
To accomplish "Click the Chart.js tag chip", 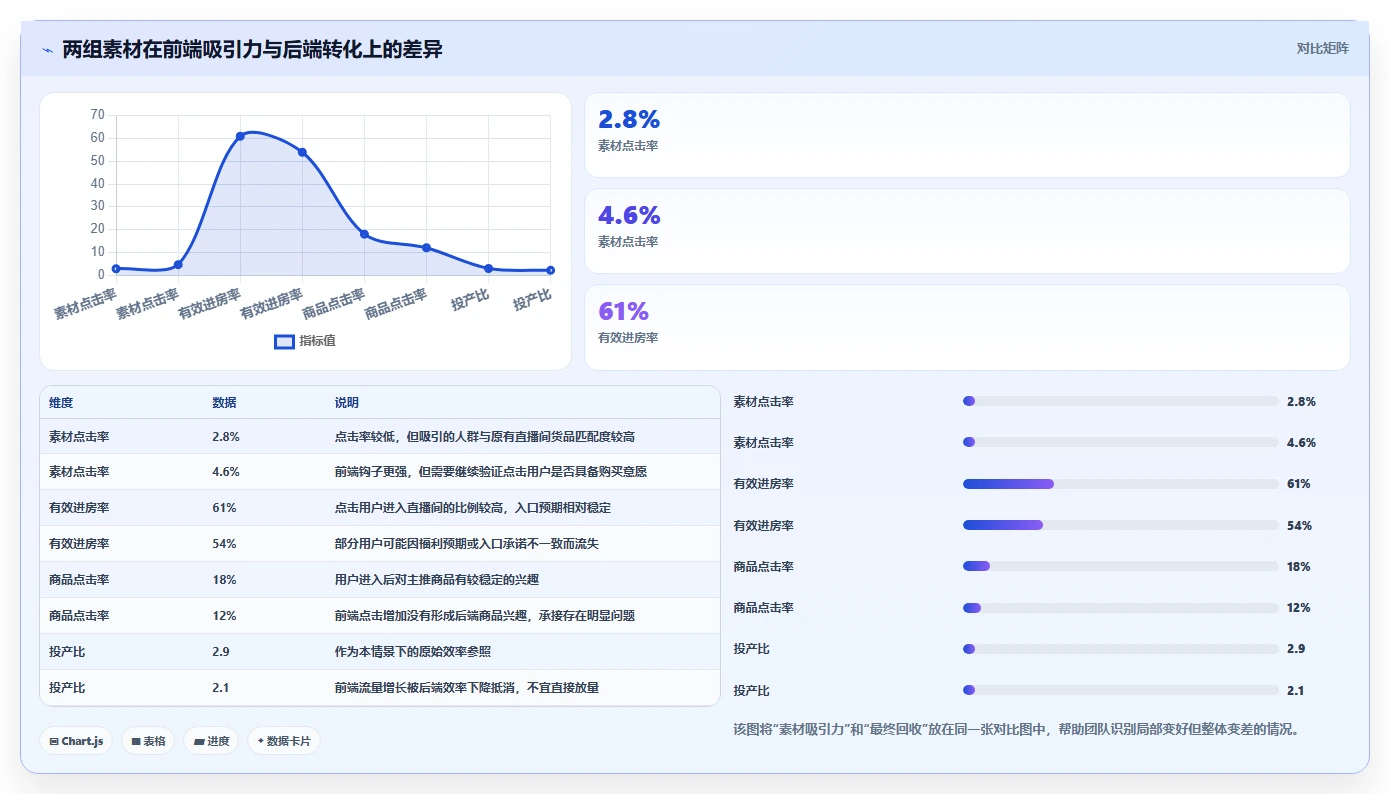I will [x=77, y=741].
